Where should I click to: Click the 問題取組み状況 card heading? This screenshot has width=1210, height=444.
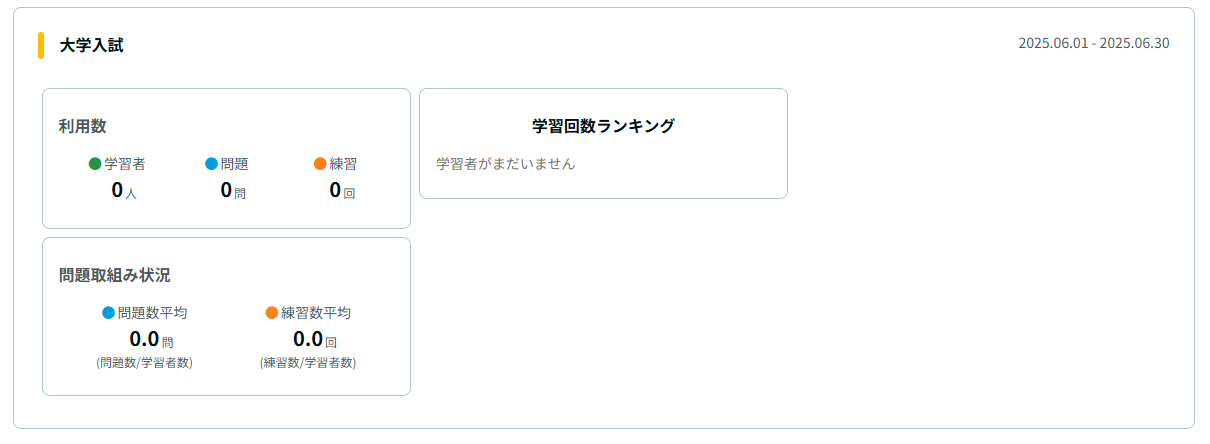click(115, 275)
